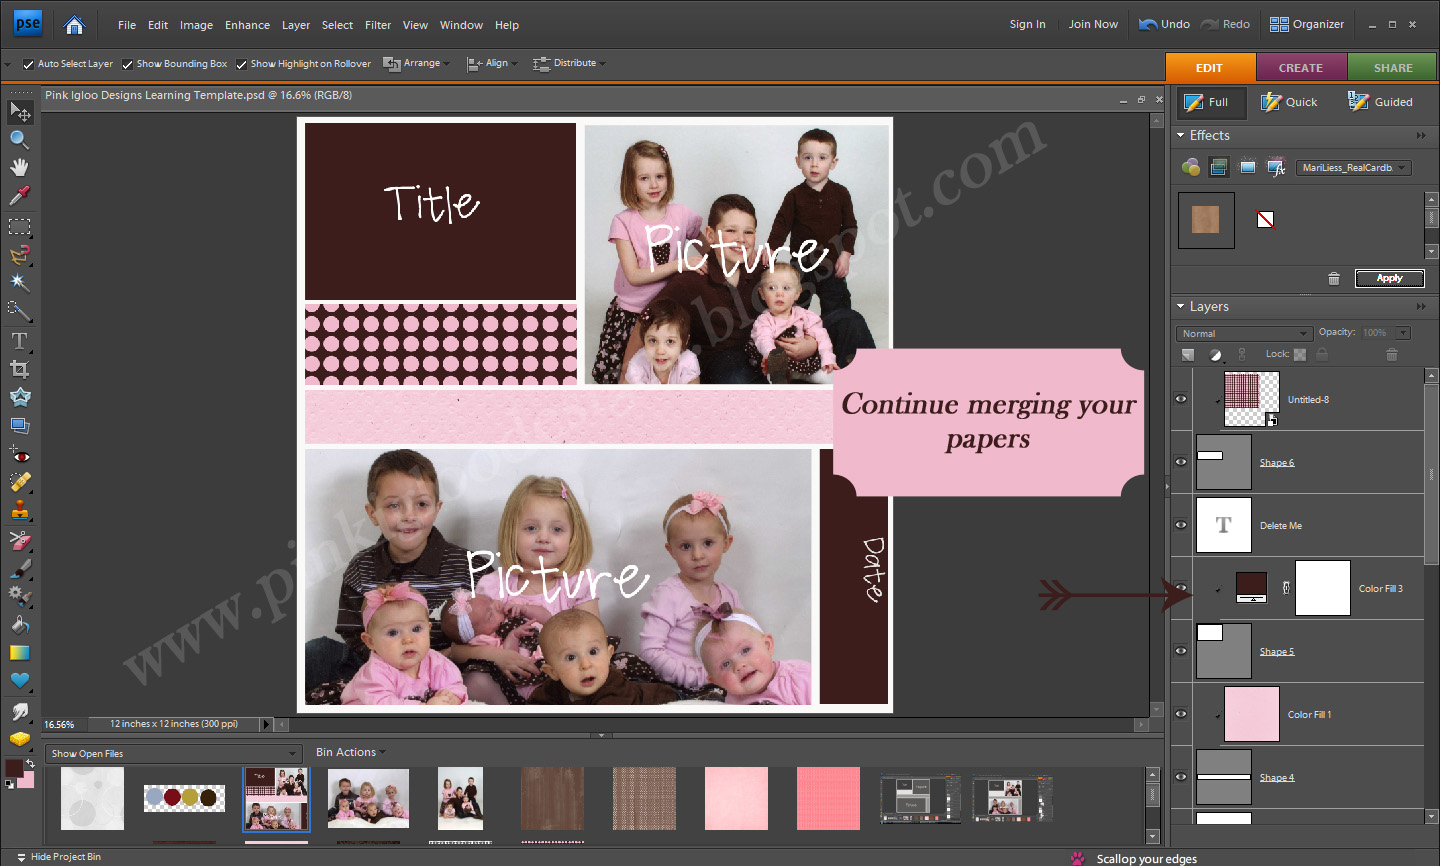Open the Opacity value dropdown

tap(1403, 333)
